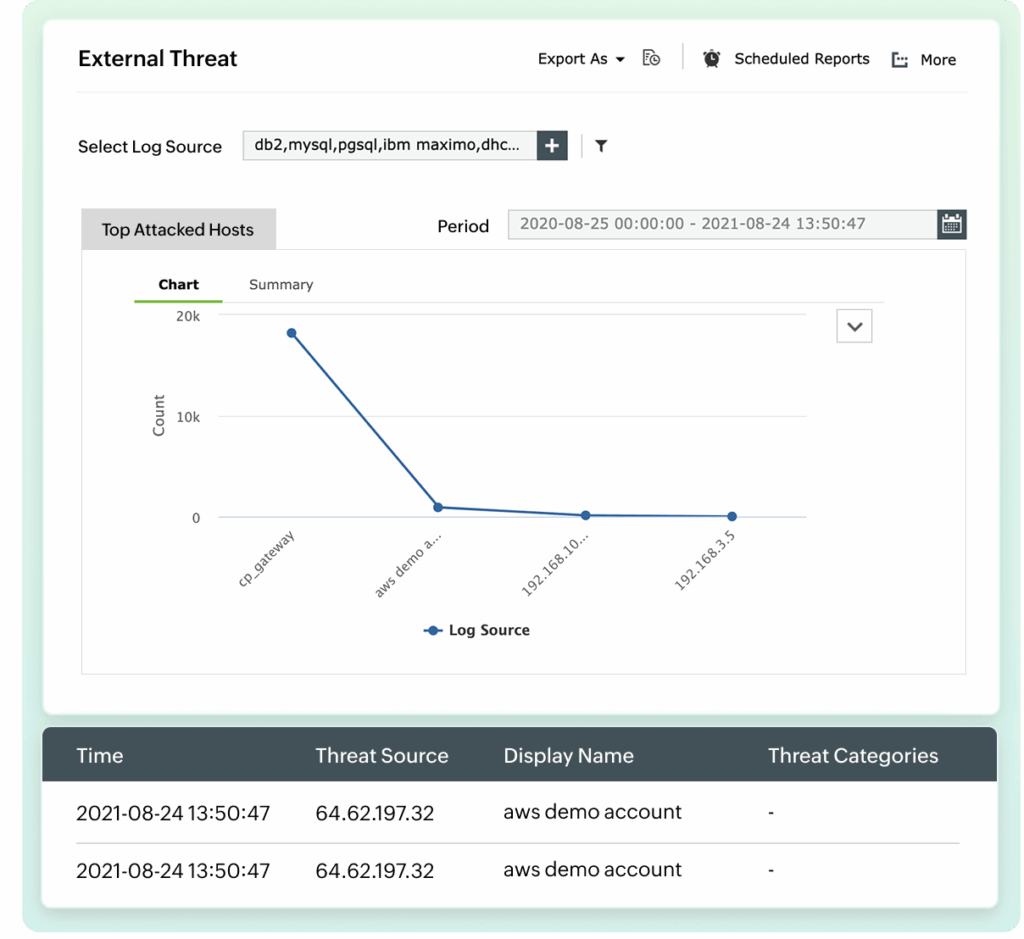Open Scheduled Reports link

pos(801,59)
